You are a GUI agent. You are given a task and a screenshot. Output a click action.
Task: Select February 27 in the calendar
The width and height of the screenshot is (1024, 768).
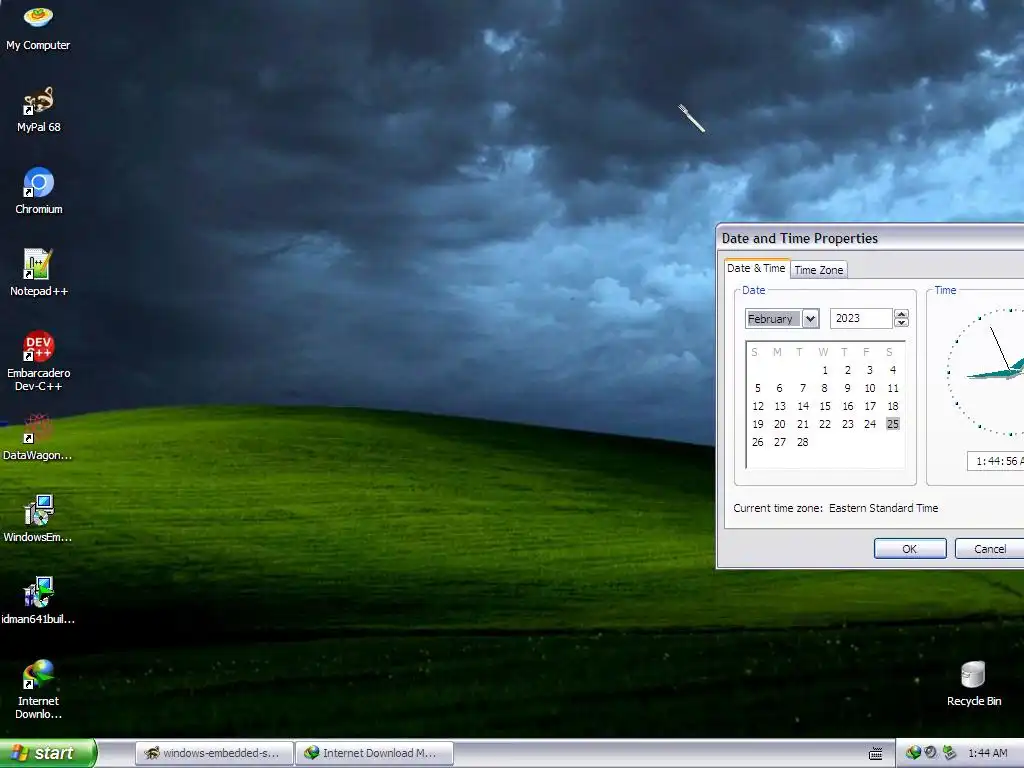[780, 442]
